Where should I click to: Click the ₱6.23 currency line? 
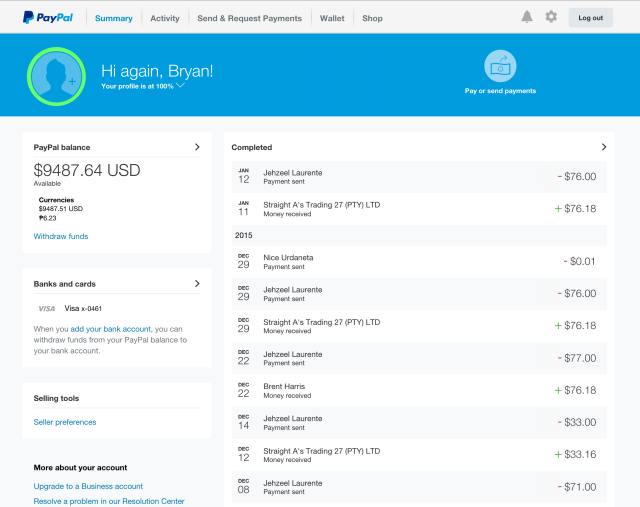pos(47,218)
